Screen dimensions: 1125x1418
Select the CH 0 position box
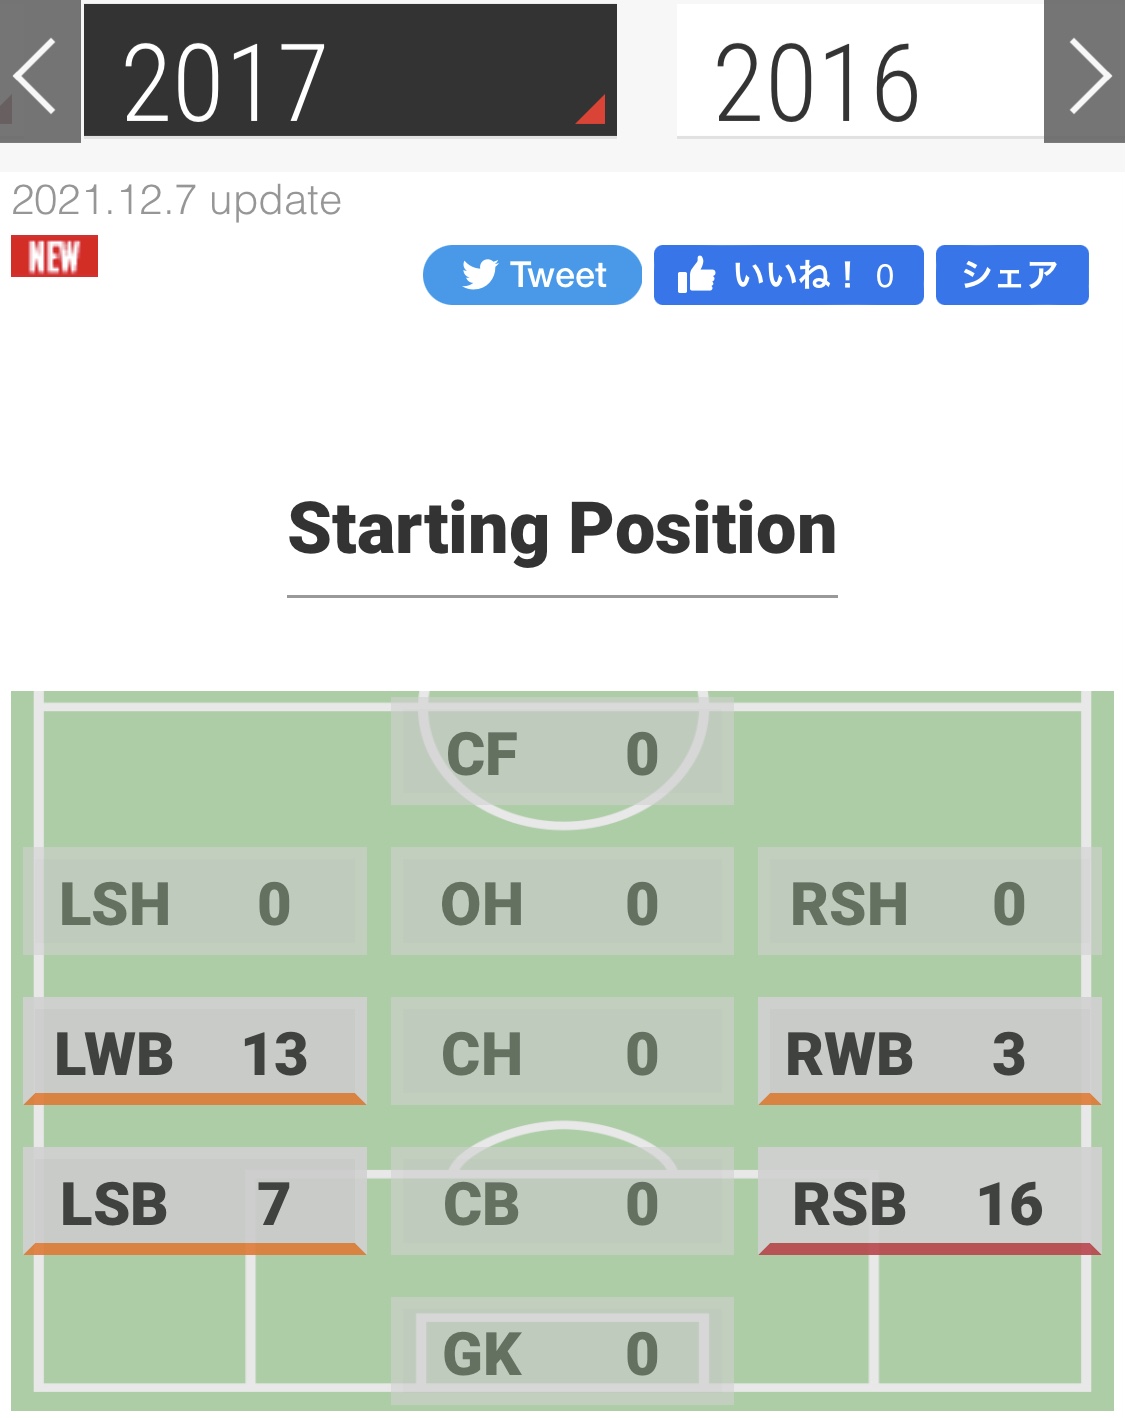562,1052
